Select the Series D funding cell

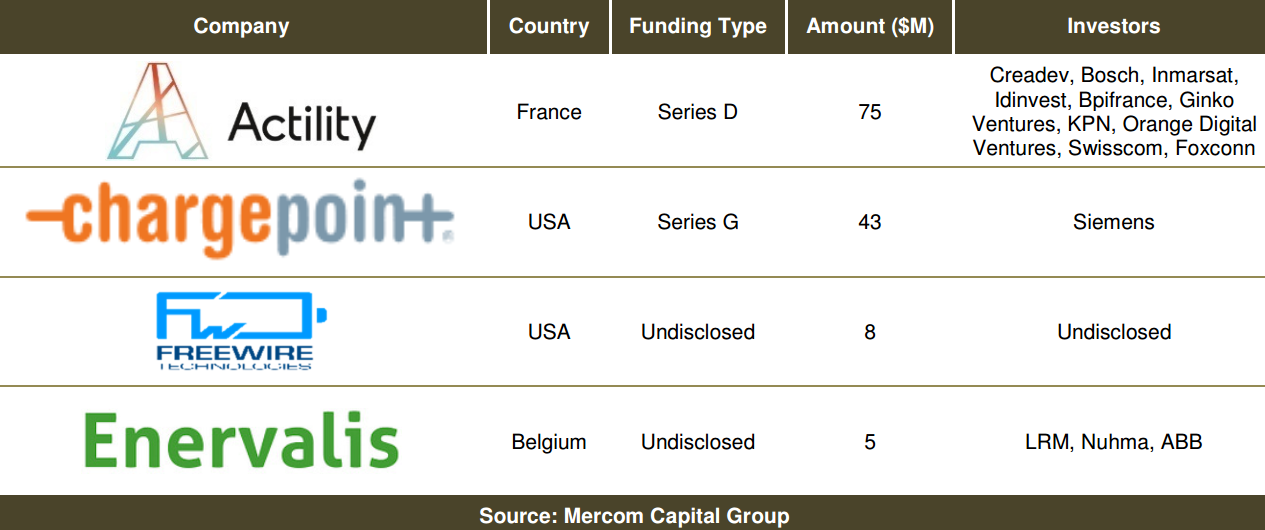pyautogui.click(x=698, y=112)
